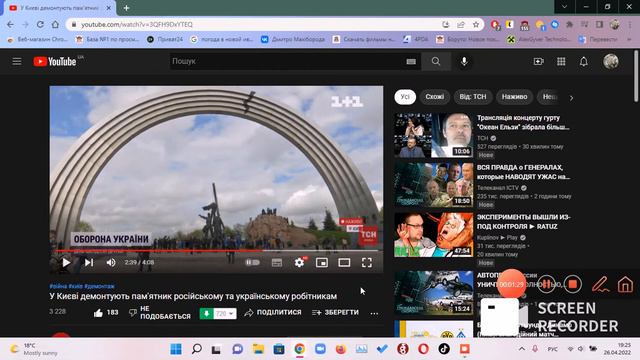This screenshot has height=360, width=640.
Task: Open Opera browser from the taskbar
Action: [423, 349]
